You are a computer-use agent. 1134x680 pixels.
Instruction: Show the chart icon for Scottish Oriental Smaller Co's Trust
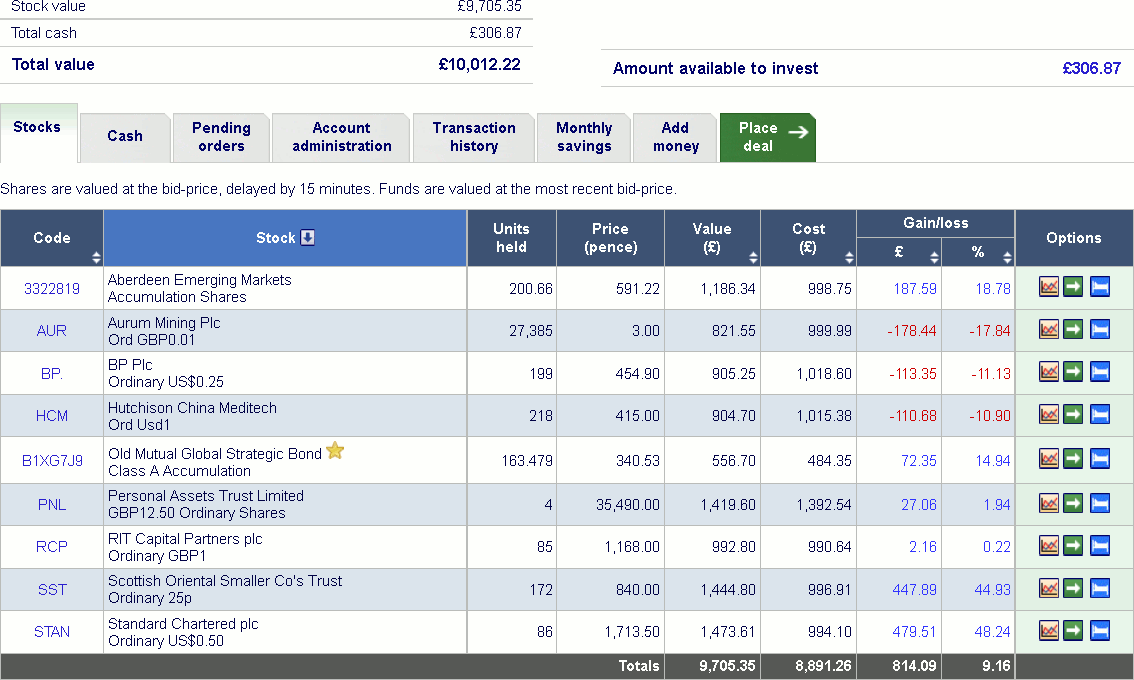tap(1049, 588)
